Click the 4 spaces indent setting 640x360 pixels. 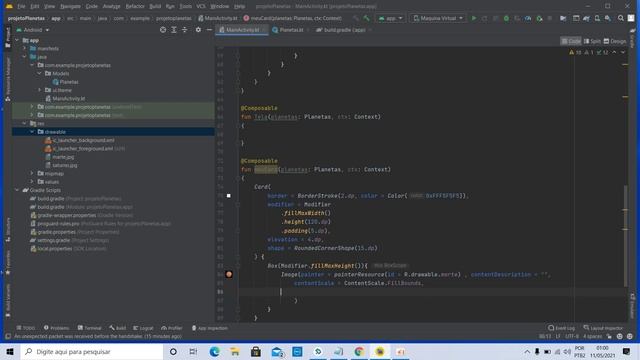(x=592, y=336)
